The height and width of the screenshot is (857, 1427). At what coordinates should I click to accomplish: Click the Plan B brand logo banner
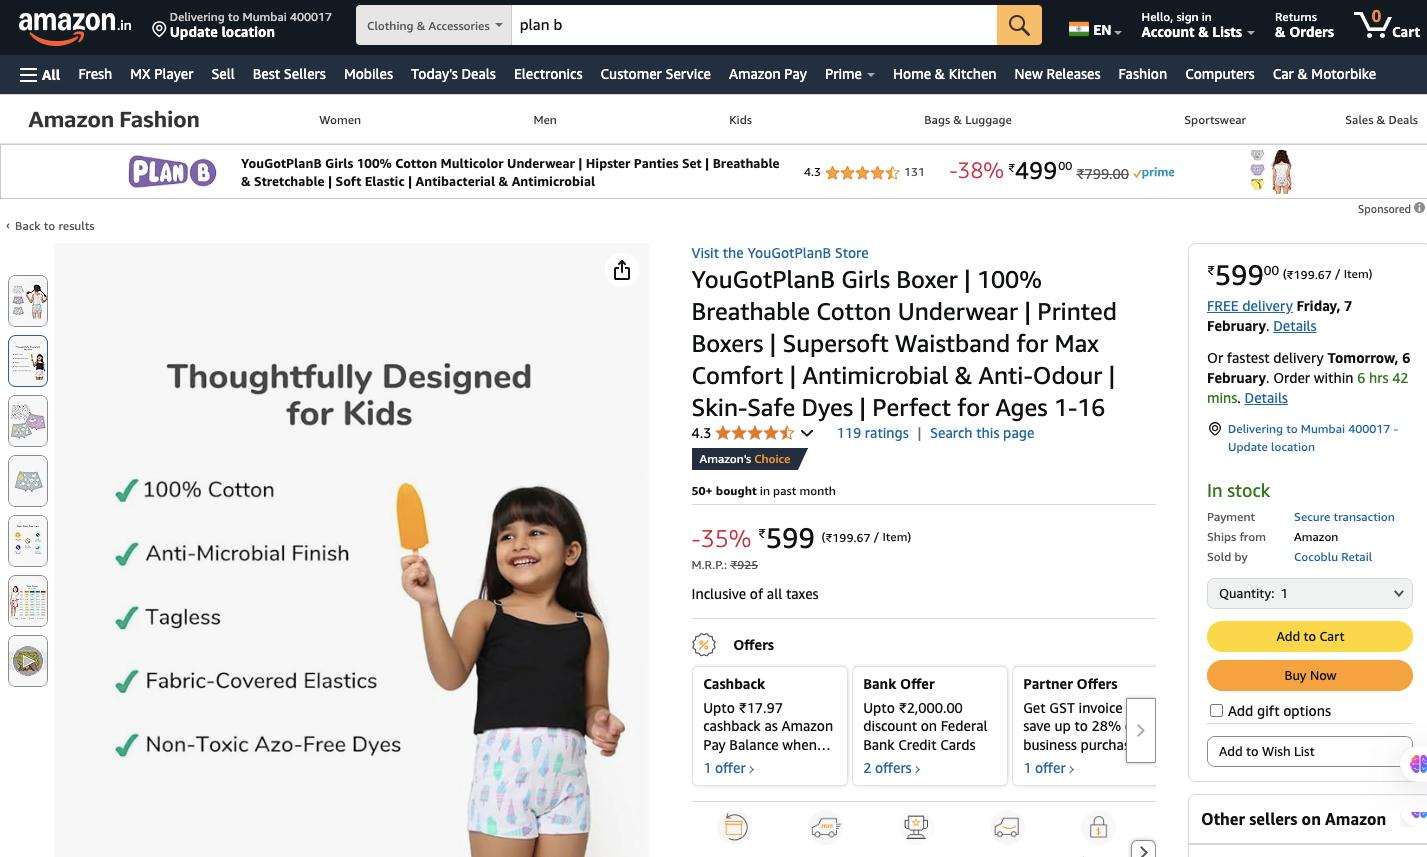pos(172,172)
